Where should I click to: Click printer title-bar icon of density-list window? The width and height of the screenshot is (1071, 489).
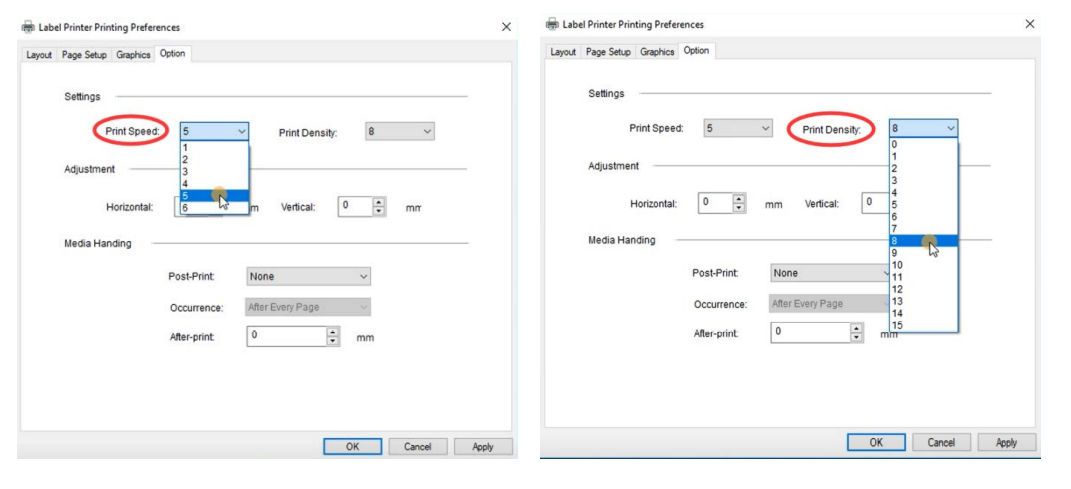click(552, 24)
